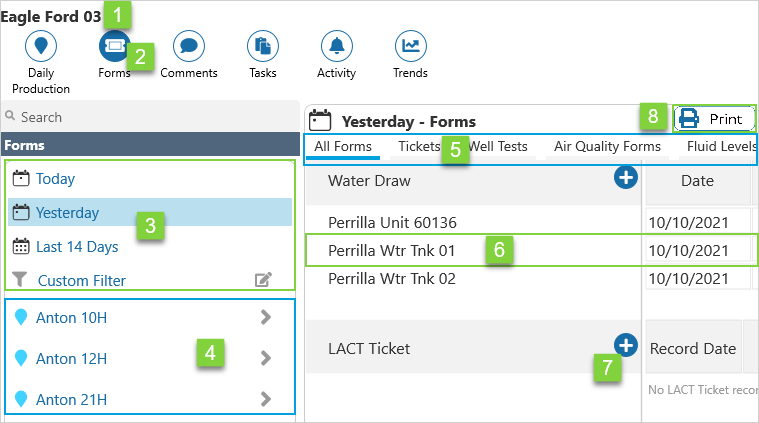Expand the Anton 21H chevron
Image resolution: width=759 pixels, height=423 pixels.
click(x=265, y=399)
